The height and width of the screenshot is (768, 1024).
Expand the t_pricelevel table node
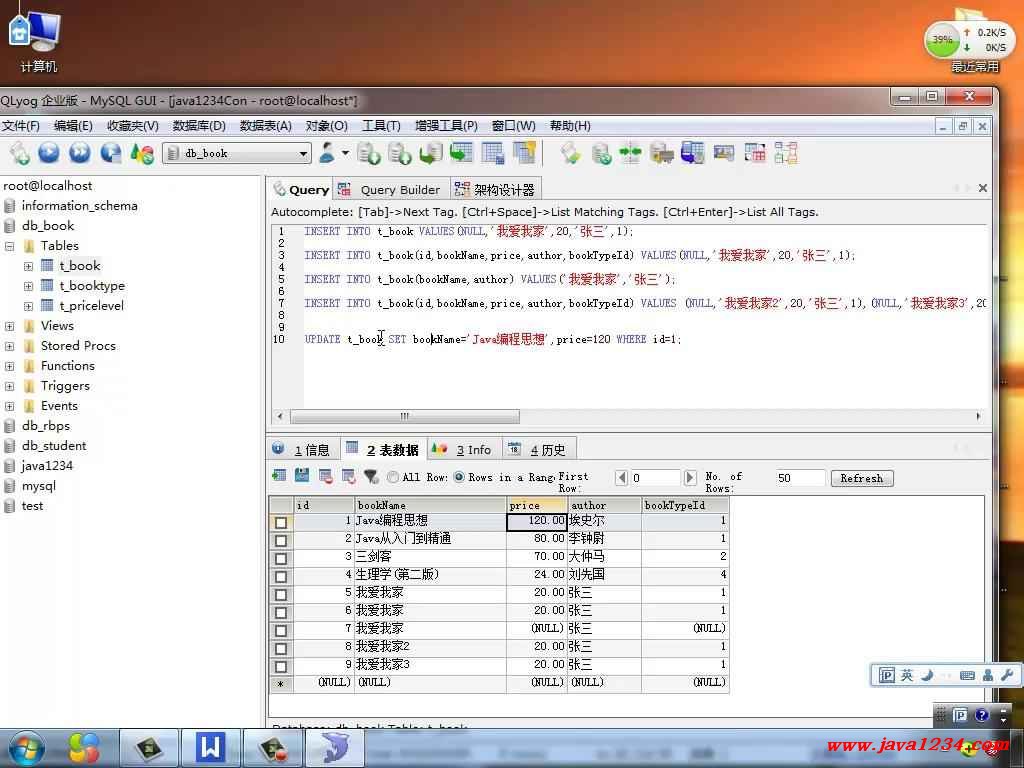click(x=28, y=306)
